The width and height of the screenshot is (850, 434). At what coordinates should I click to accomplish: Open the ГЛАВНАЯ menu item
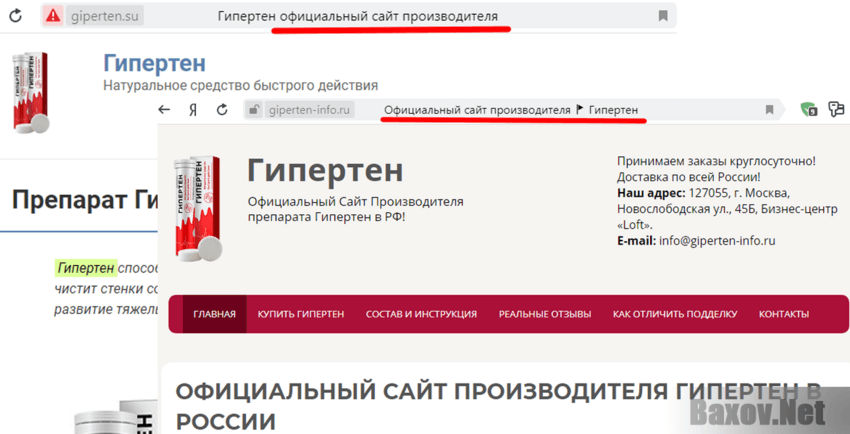(215, 314)
